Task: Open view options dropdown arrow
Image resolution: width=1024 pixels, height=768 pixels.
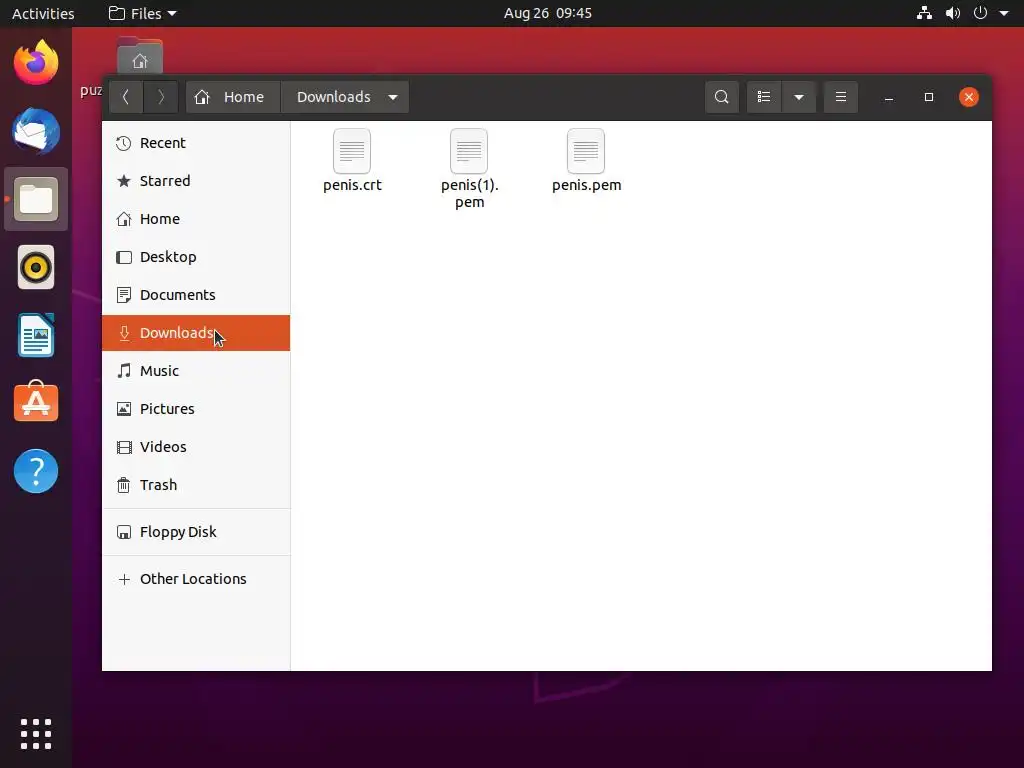Action: (x=799, y=97)
